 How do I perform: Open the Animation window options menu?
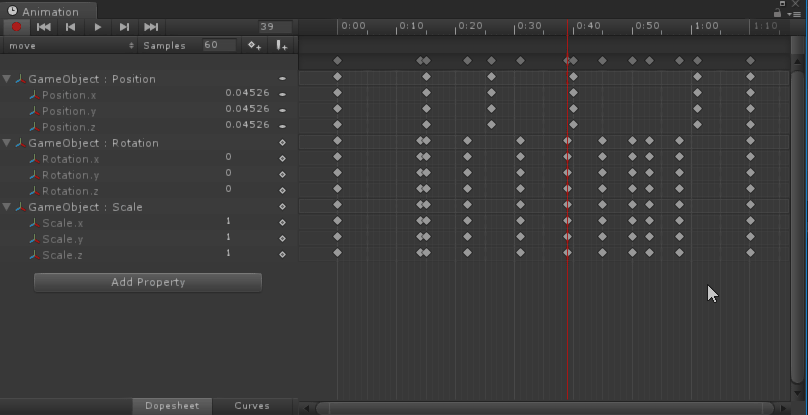[x=794, y=14]
